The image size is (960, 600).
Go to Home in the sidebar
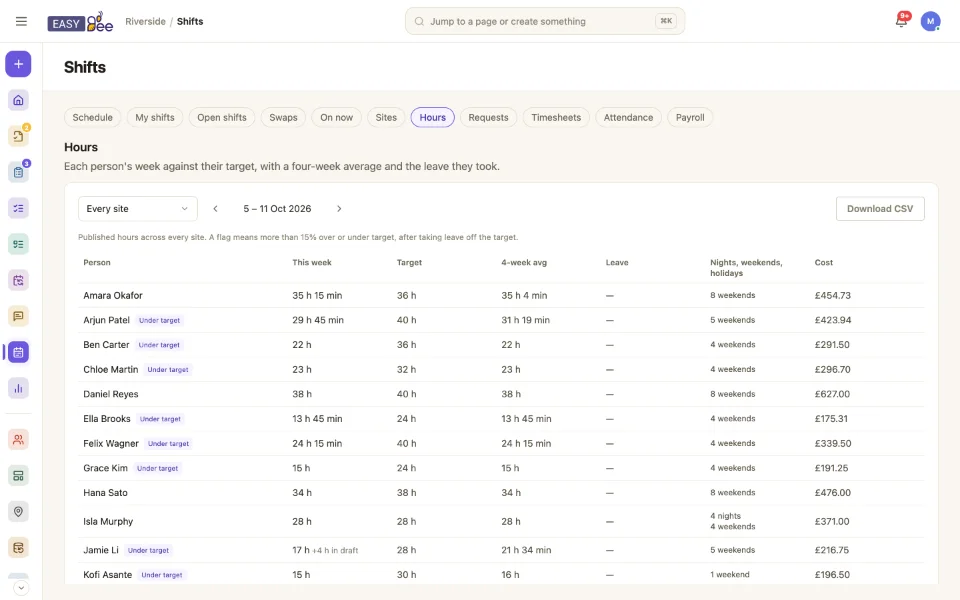(x=18, y=100)
